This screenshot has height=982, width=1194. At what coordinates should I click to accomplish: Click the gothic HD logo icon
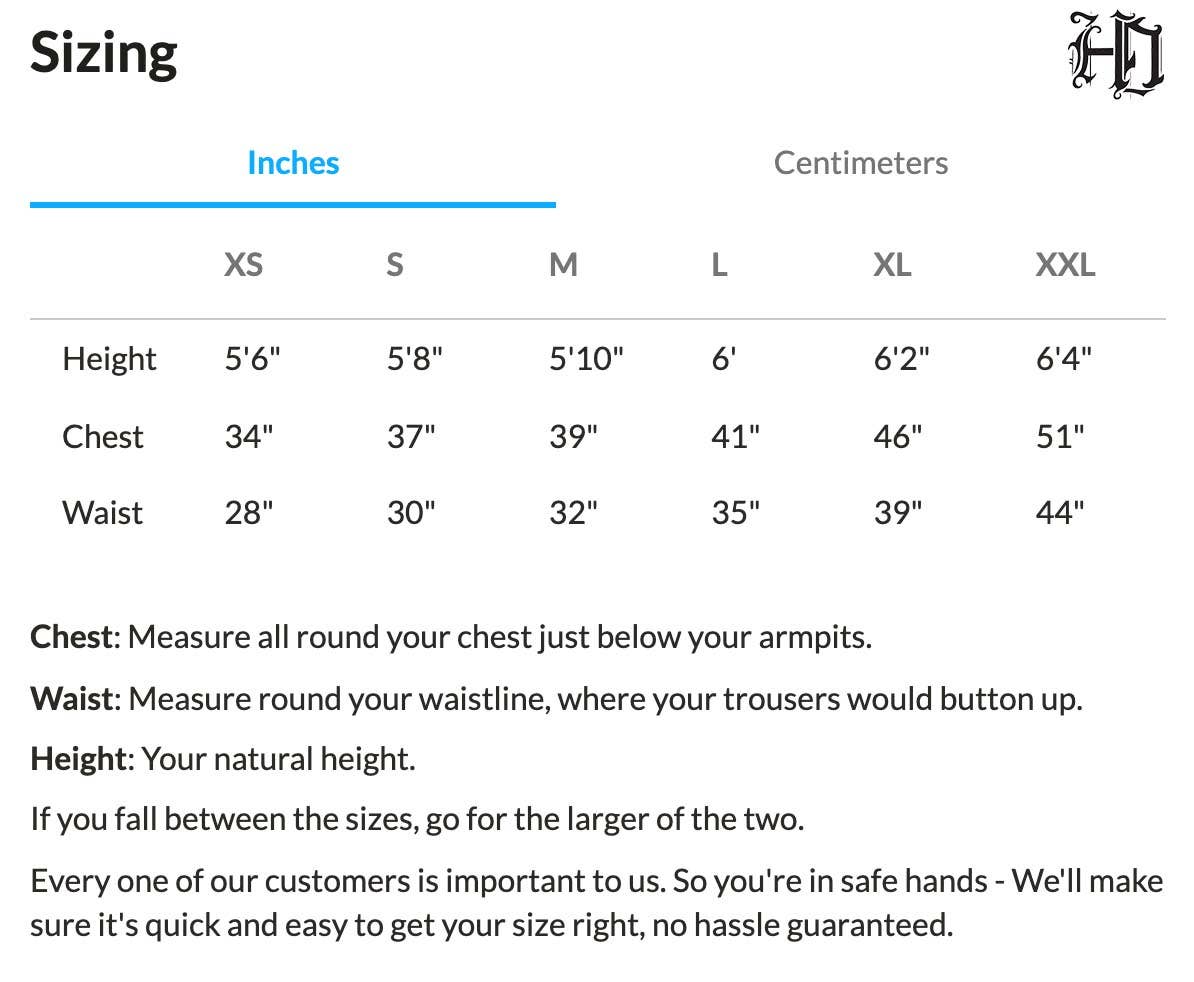(1117, 54)
